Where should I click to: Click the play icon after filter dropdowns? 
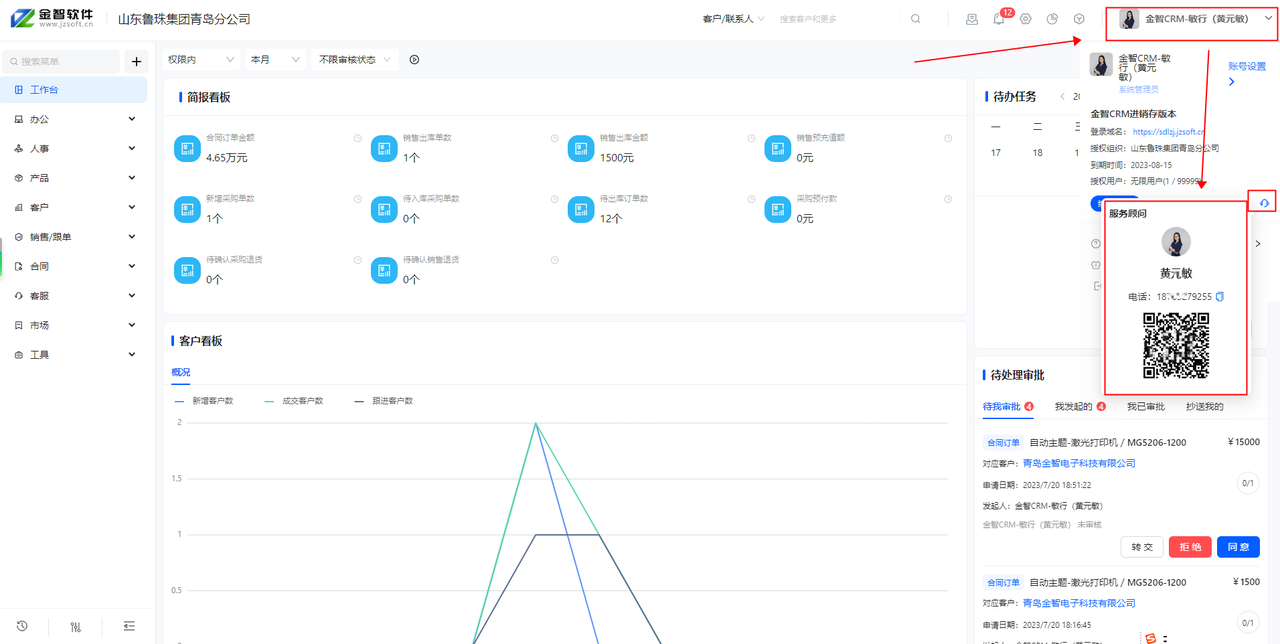(414, 60)
